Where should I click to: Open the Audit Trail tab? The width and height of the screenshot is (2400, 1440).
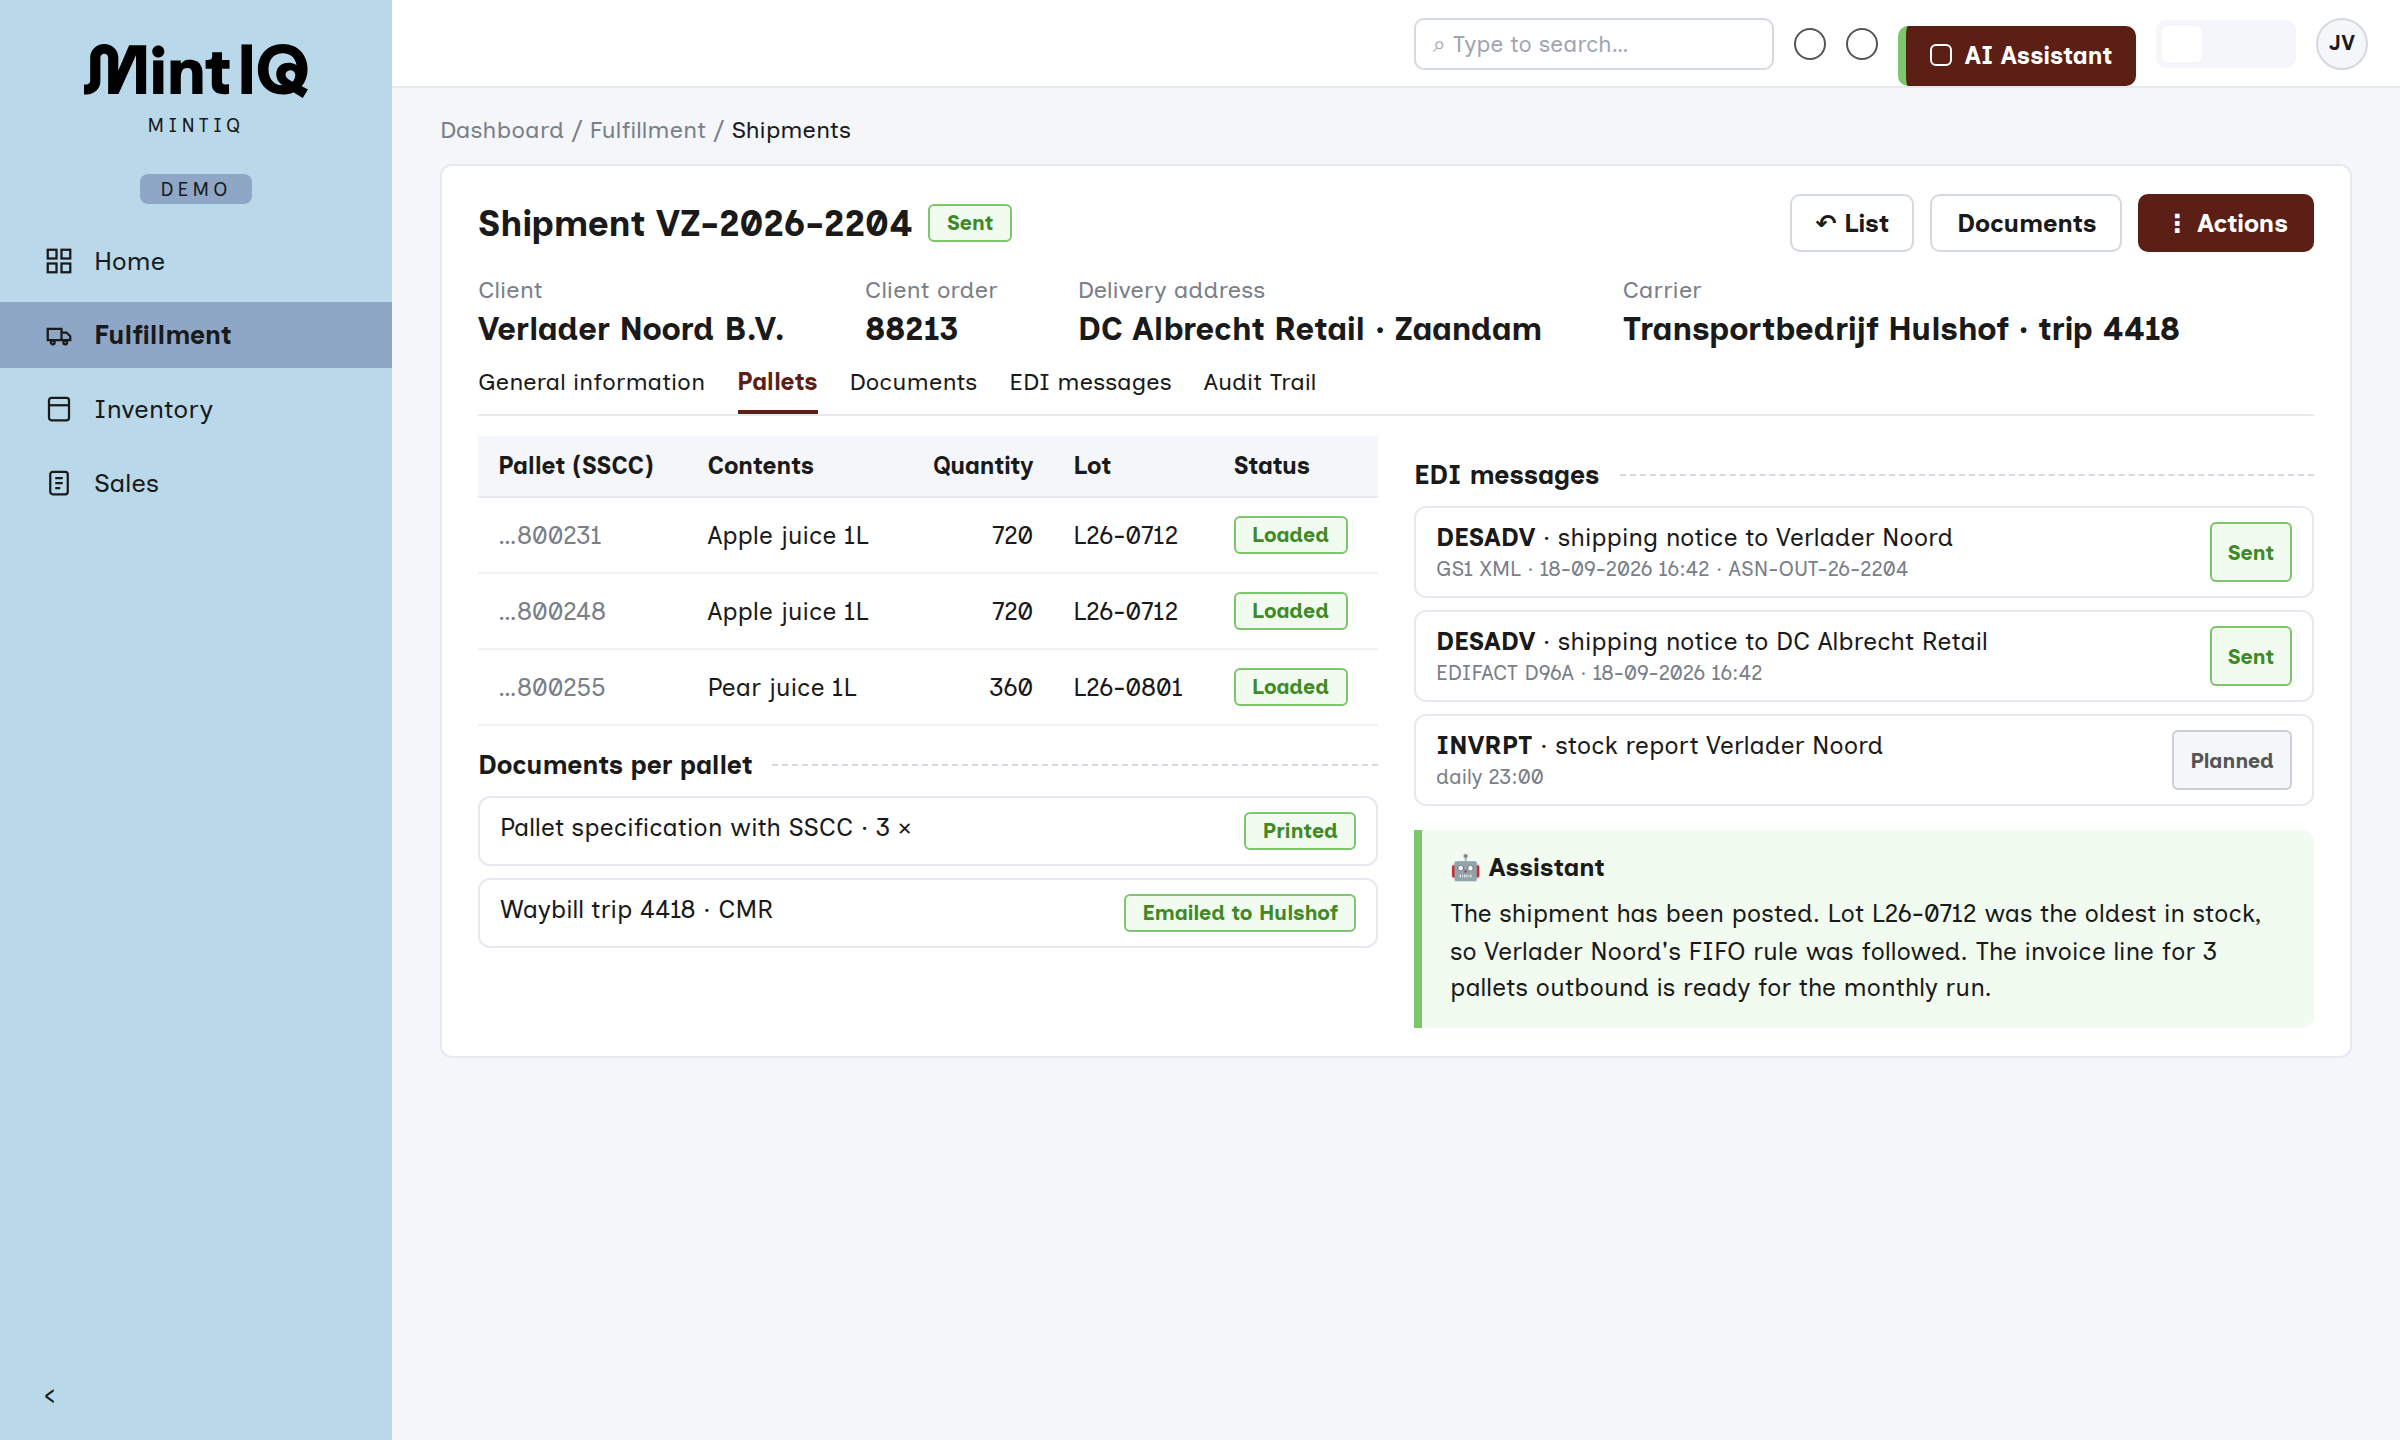tap(1260, 382)
